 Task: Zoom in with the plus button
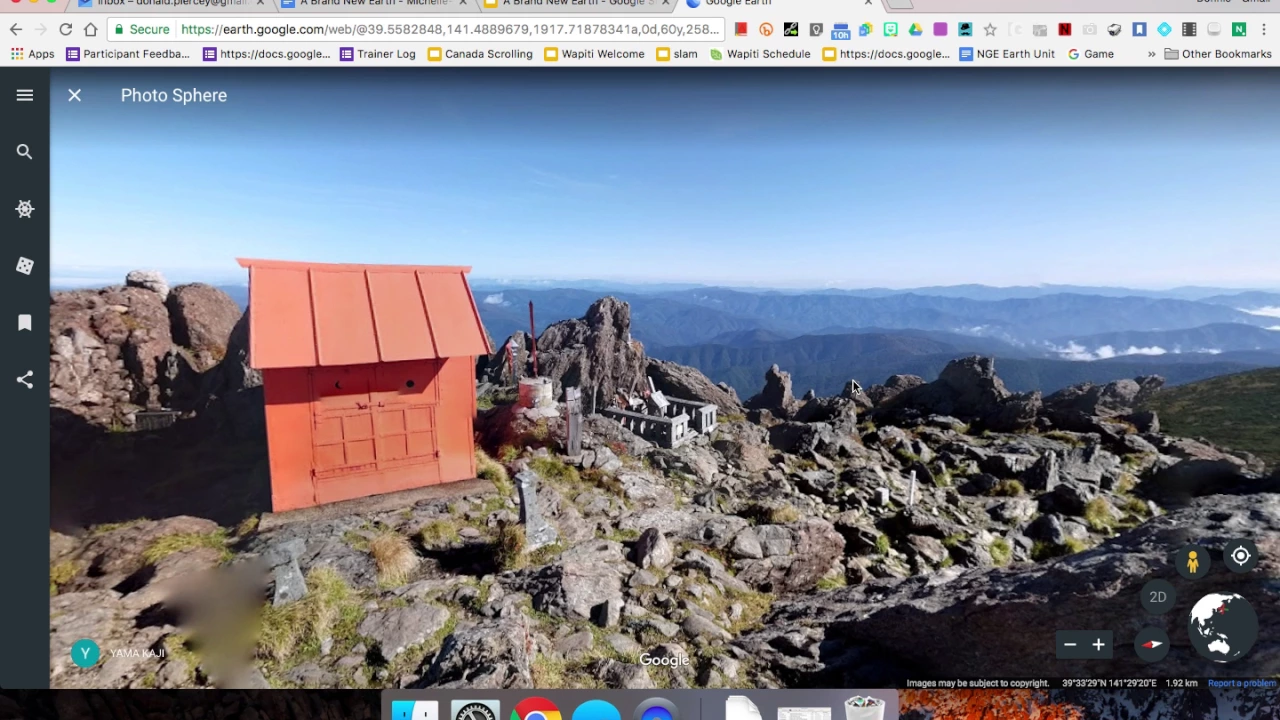(x=1098, y=645)
